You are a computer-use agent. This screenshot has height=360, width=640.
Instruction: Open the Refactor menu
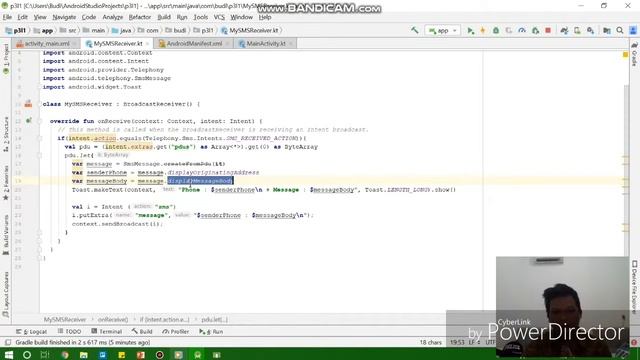tap(140, 17)
